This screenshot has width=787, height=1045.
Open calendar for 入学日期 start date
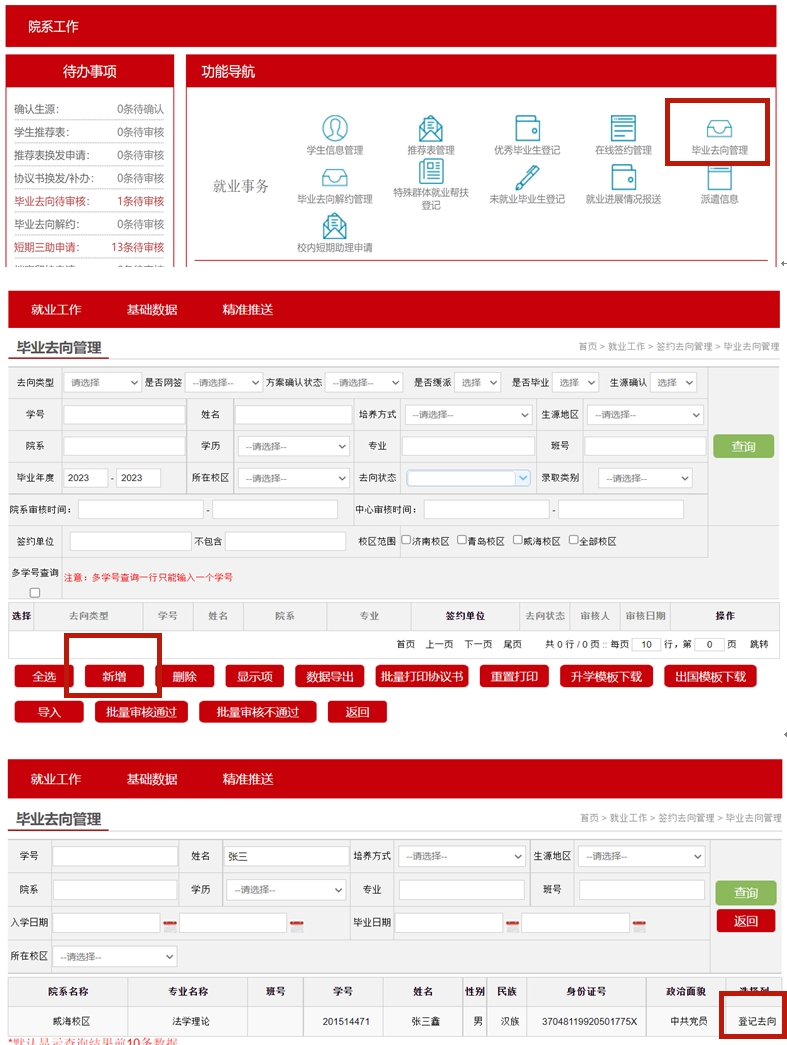pos(170,925)
